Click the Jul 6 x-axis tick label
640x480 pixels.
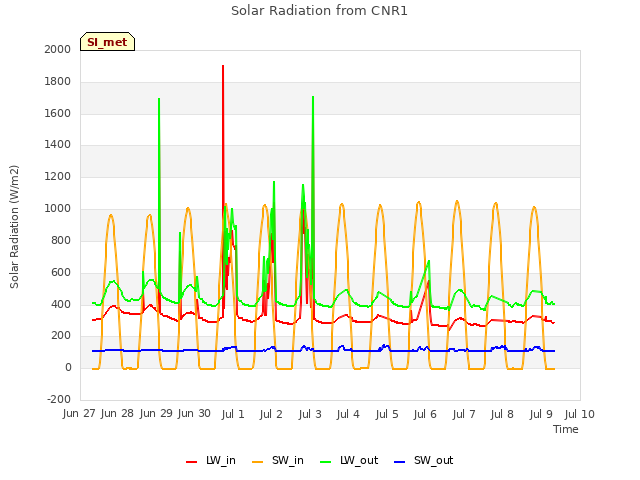point(425,414)
